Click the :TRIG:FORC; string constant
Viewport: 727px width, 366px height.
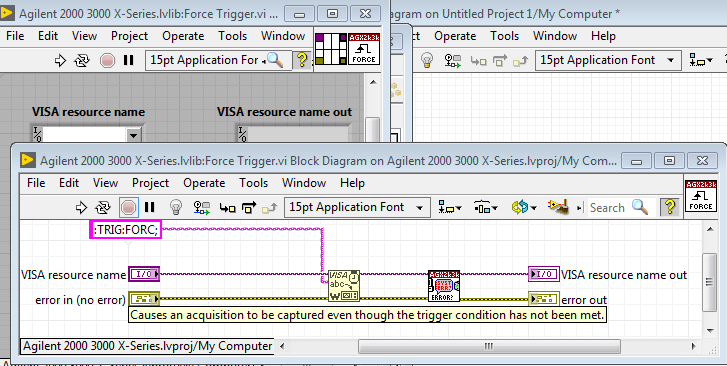point(125,230)
